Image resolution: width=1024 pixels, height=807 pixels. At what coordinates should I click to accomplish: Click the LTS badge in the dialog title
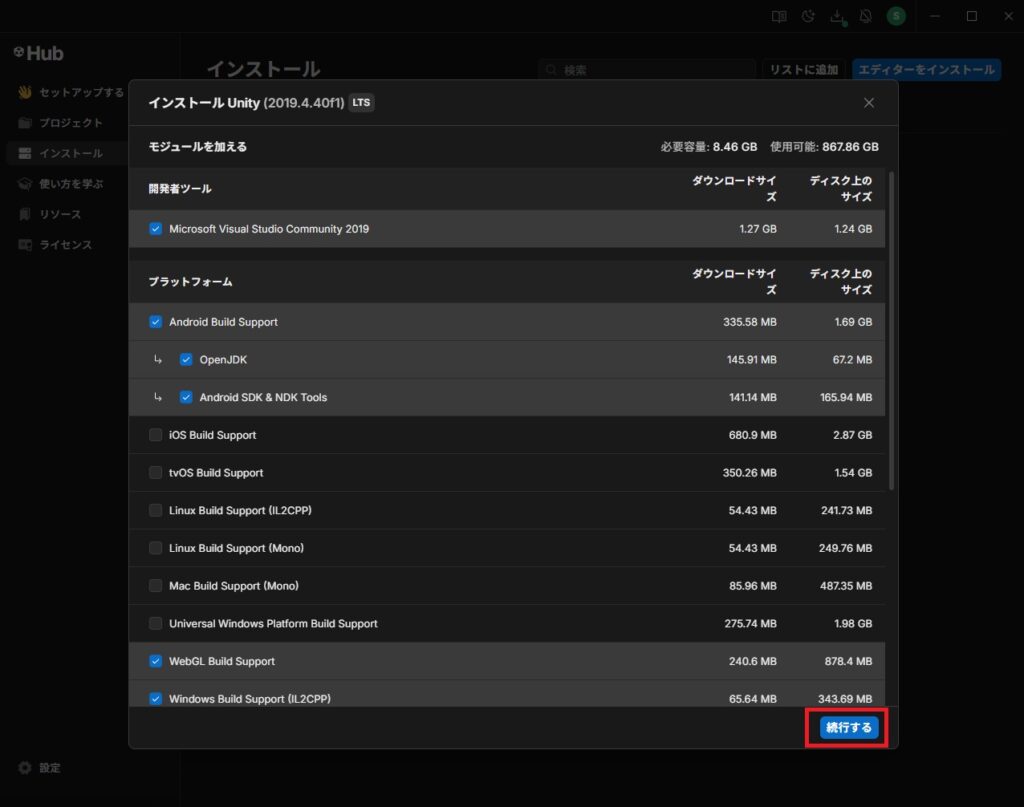tap(361, 103)
